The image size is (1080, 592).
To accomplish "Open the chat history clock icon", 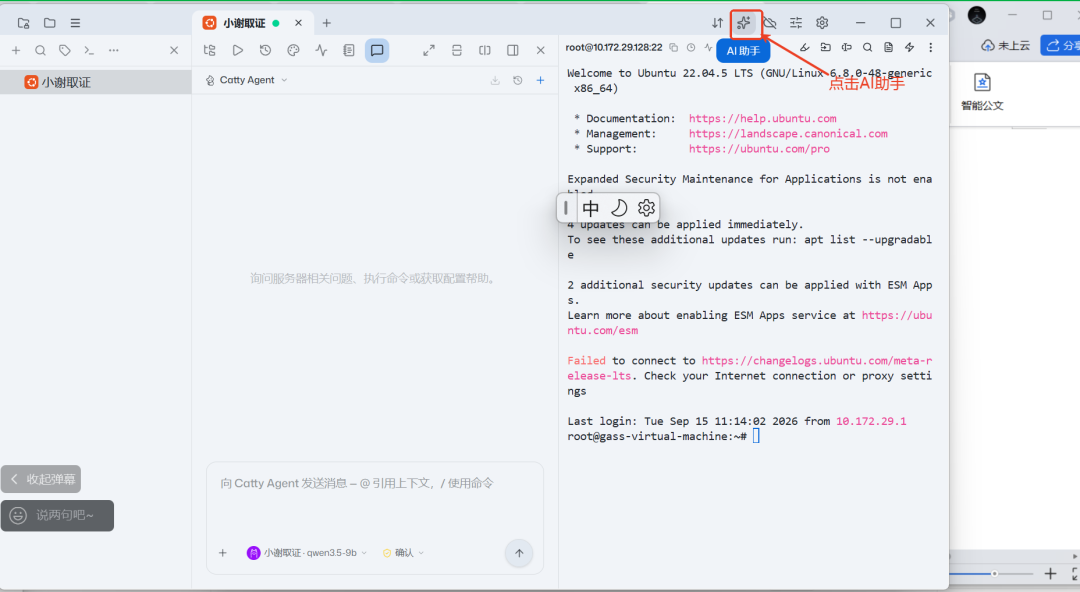I will pyautogui.click(x=517, y=81).
